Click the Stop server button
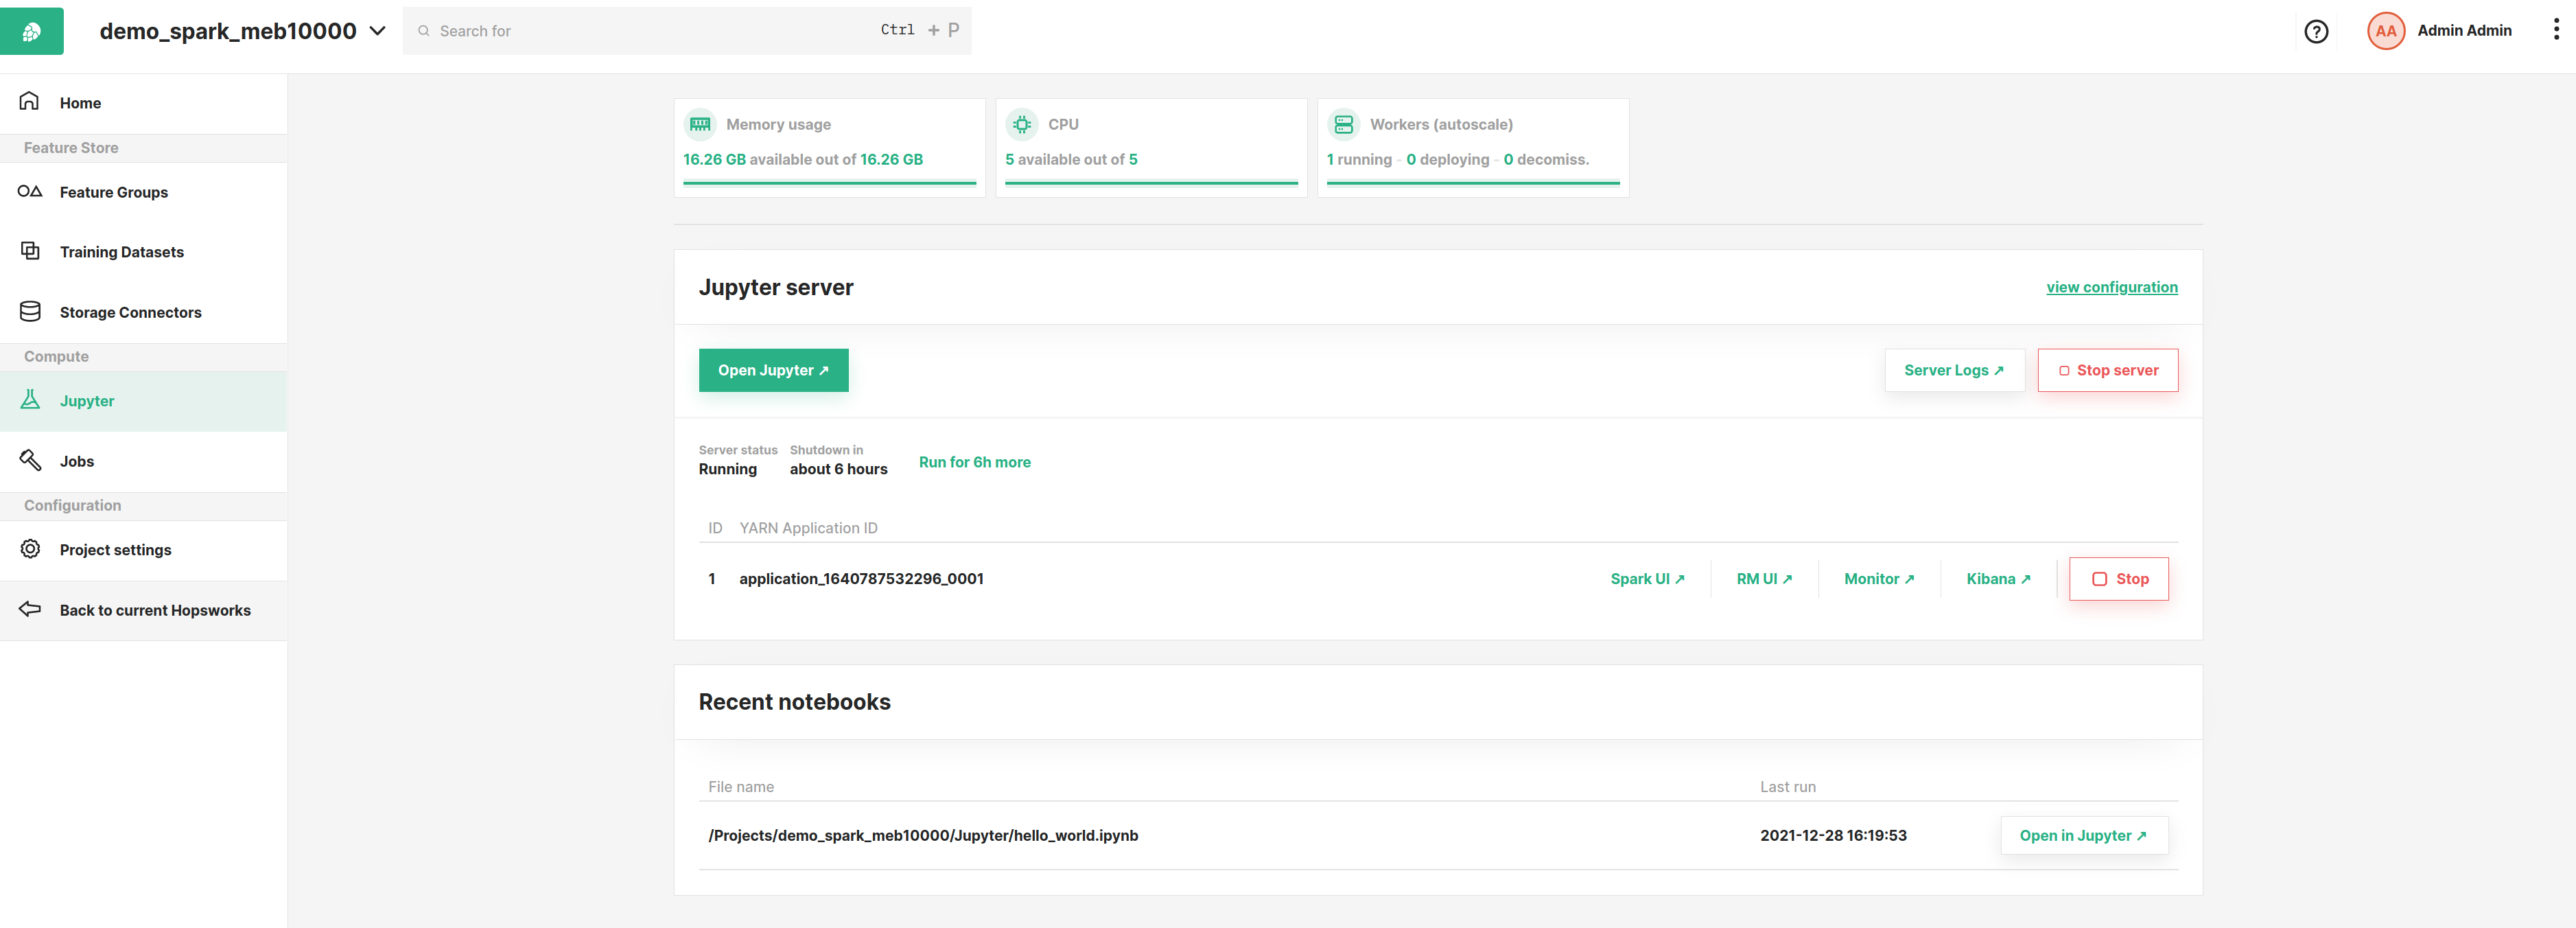This screenshot has width=2576, height=928. [2107, 370]
